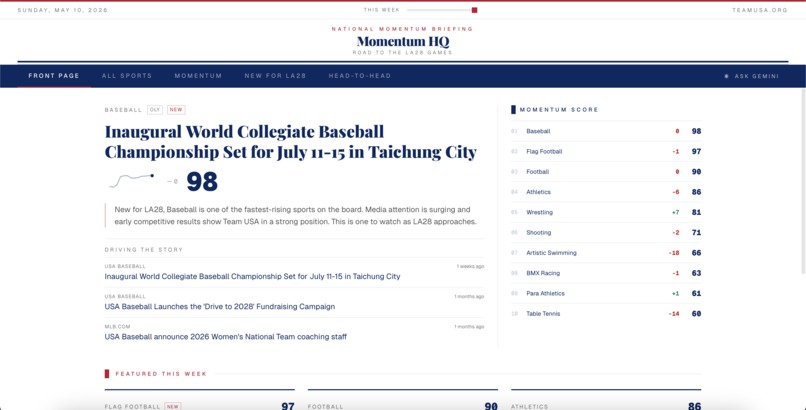Select Artistic Swimming in Momentum Score
The image size is (806, 410).
(606, 253)
